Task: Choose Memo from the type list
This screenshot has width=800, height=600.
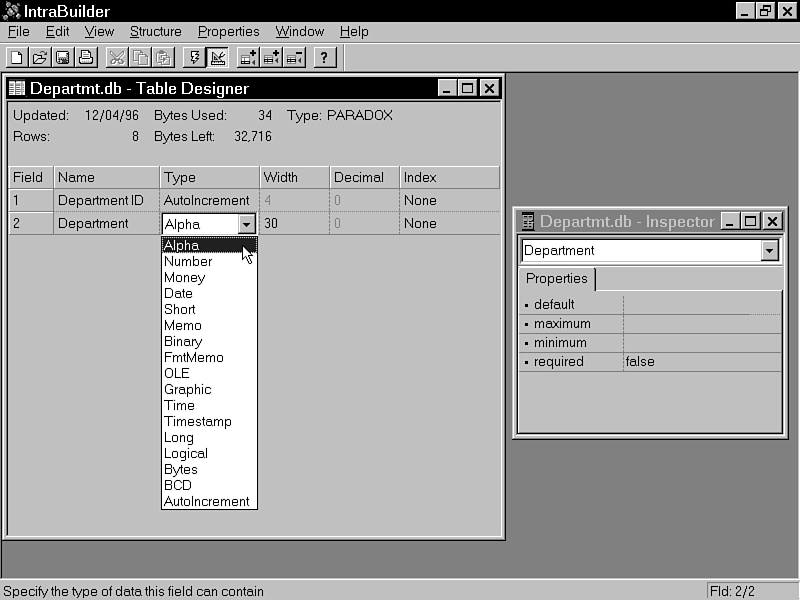Action: [183, 325]
